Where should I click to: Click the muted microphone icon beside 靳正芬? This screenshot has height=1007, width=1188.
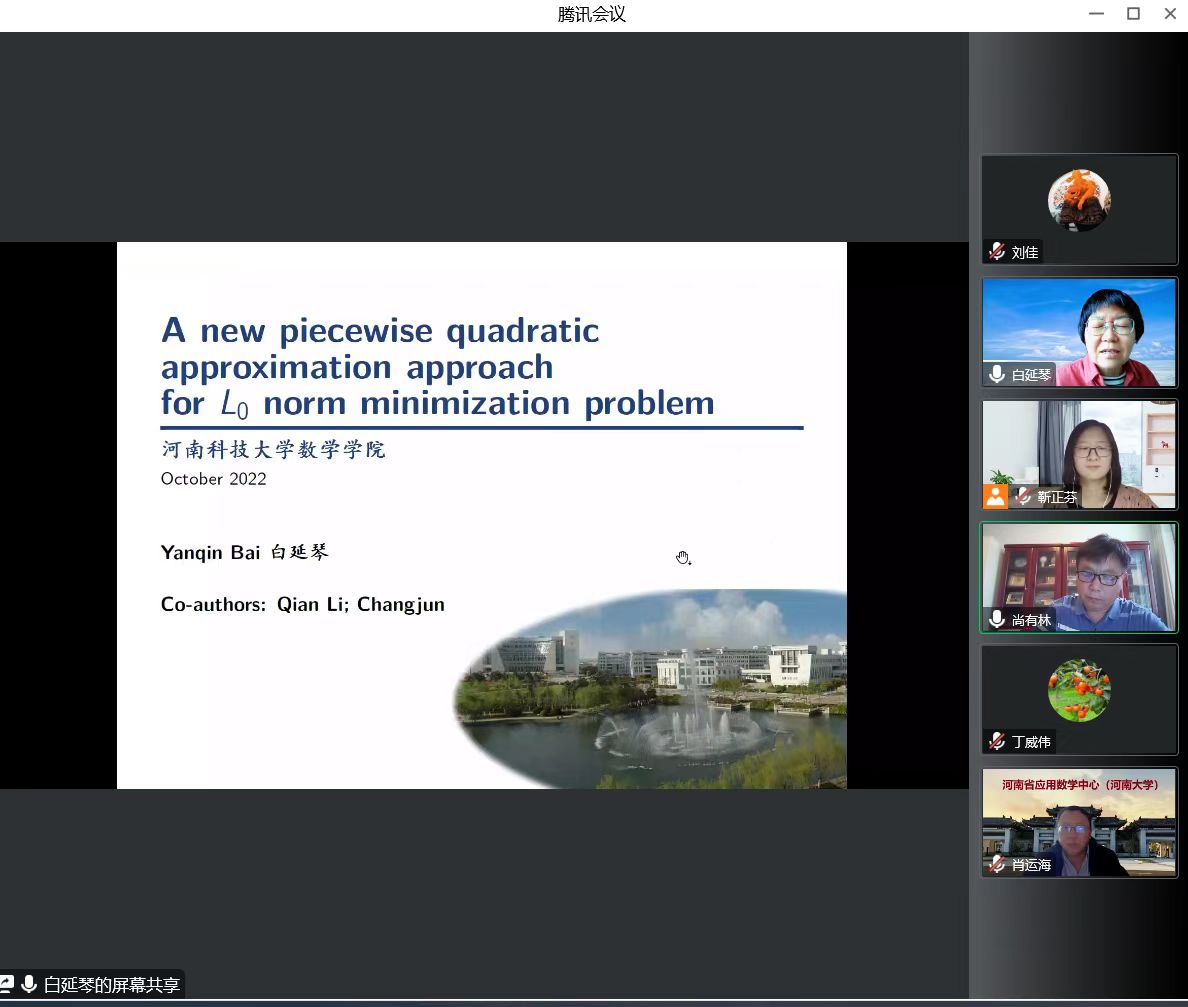tap(1023, 496)
